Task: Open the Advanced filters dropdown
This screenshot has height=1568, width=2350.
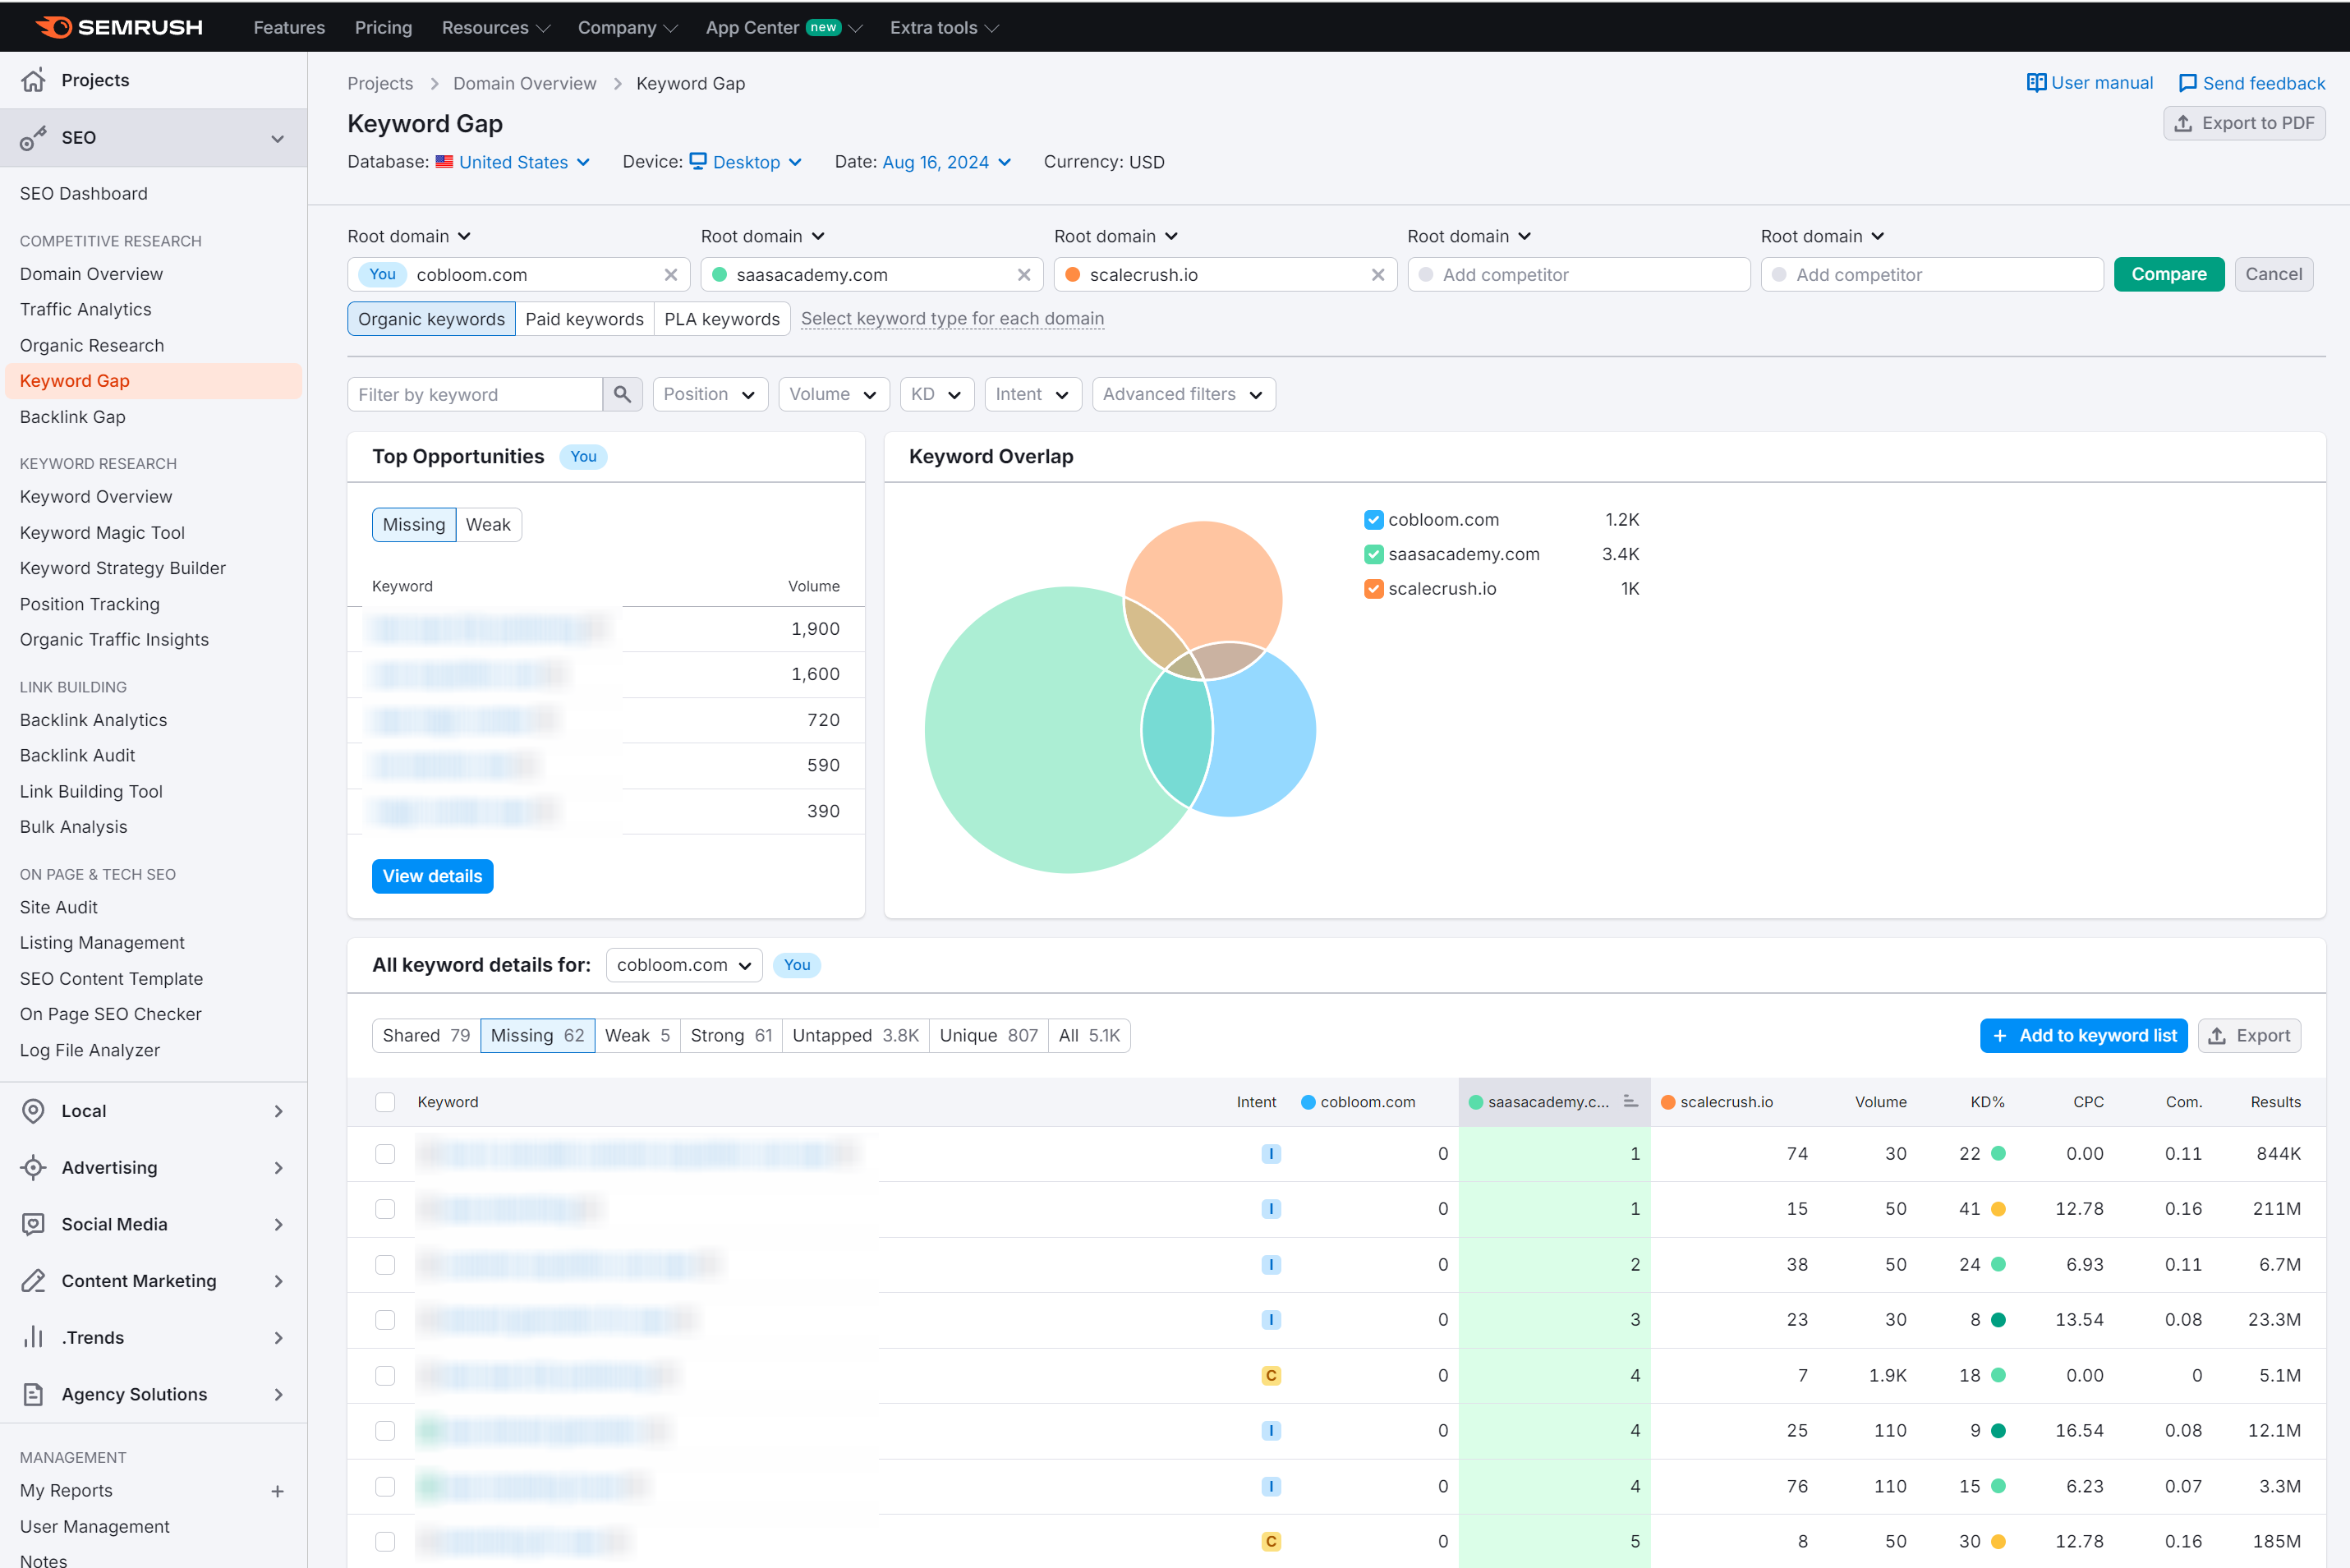Action: 1183,394
